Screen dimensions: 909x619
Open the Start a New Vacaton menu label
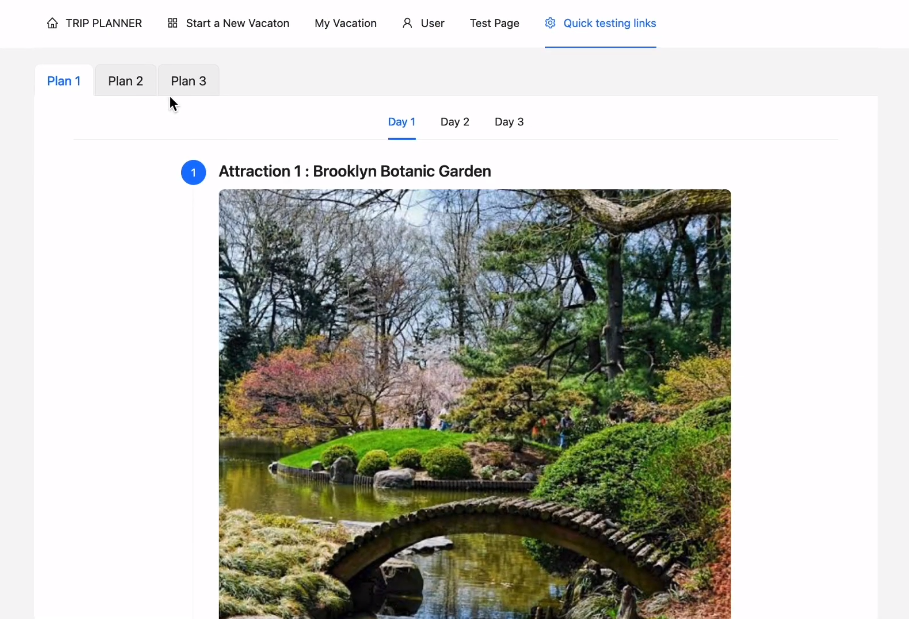pyautogui.click(x=238, y=23)
